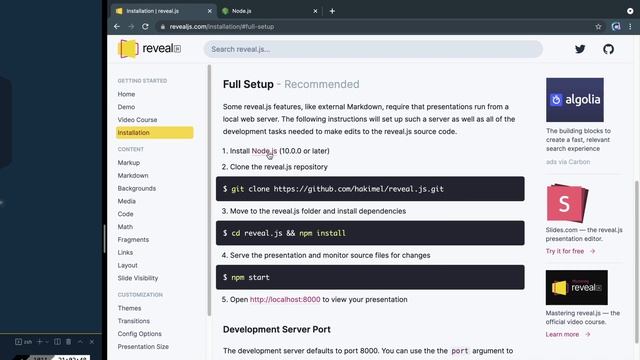Open a new browser tab with plus icon
The height and width of the screenshot is (360, 640).
click(x=332, y=11)
